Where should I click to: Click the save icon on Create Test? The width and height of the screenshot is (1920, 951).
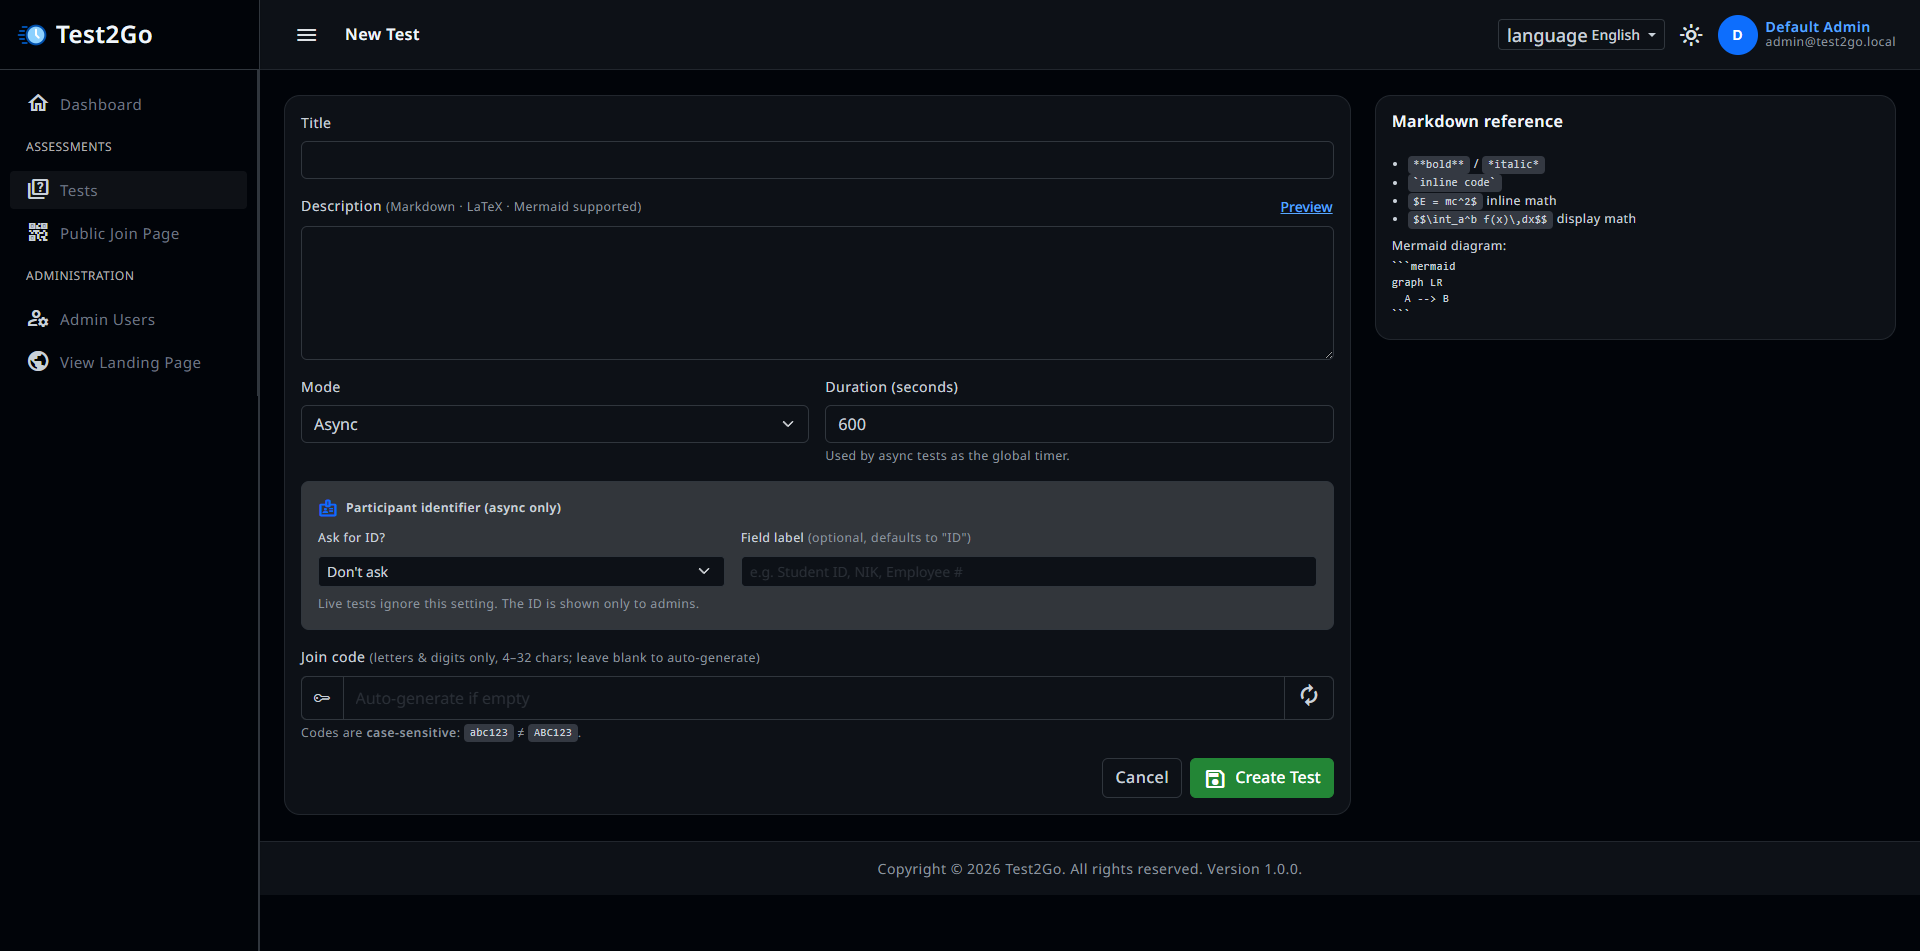1215,778
